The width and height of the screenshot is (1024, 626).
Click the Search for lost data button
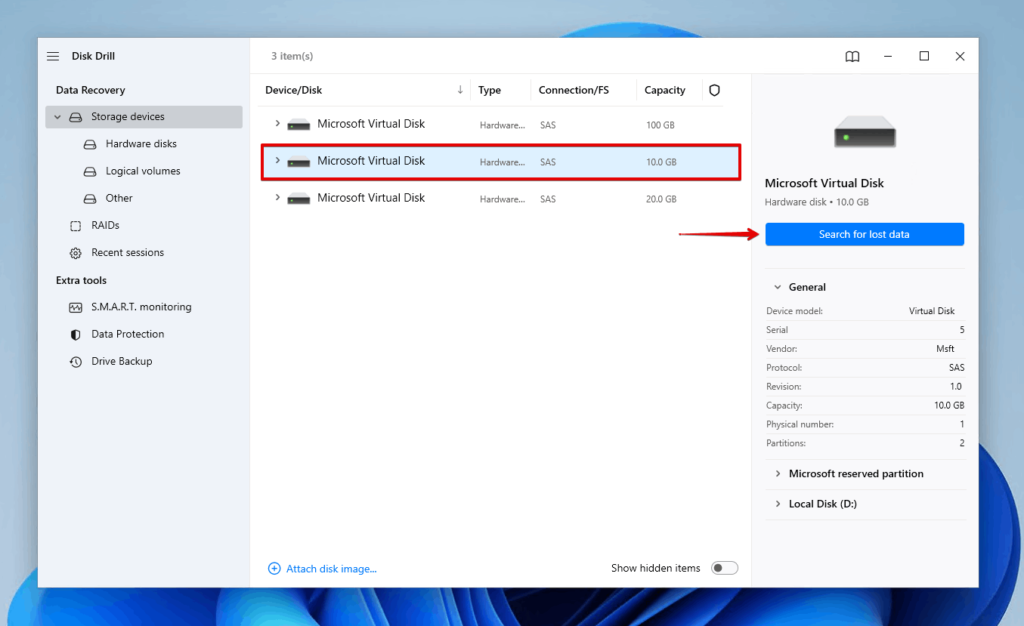coord(864,234)
